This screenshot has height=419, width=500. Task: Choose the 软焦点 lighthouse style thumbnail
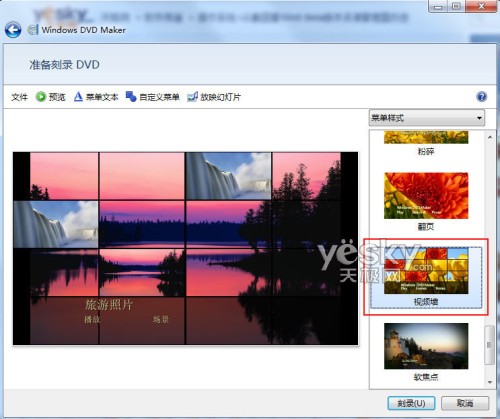pos(426,346)
